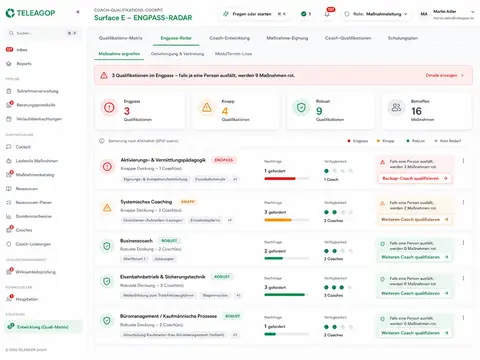Click the Robust shield card icon
This screenshot has height=360, width=480.
pos(301,107)
